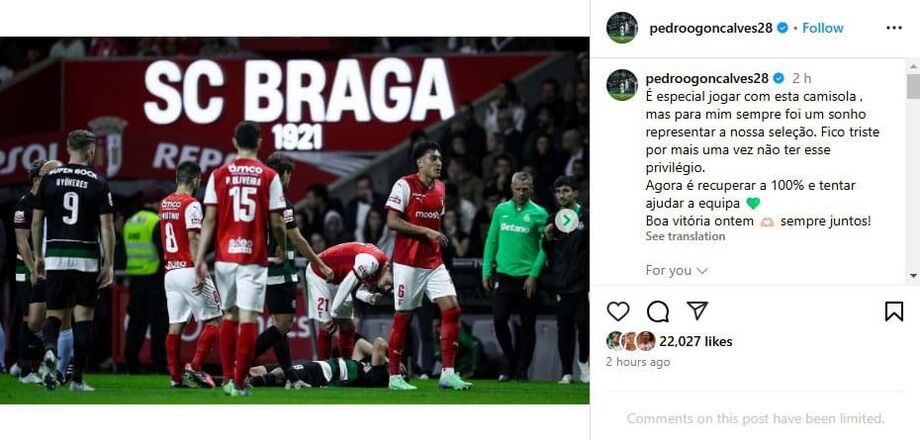Follow pedroogoncalves28
The image size is (920, 440).
pyautogui.click(x=823, y=28)
